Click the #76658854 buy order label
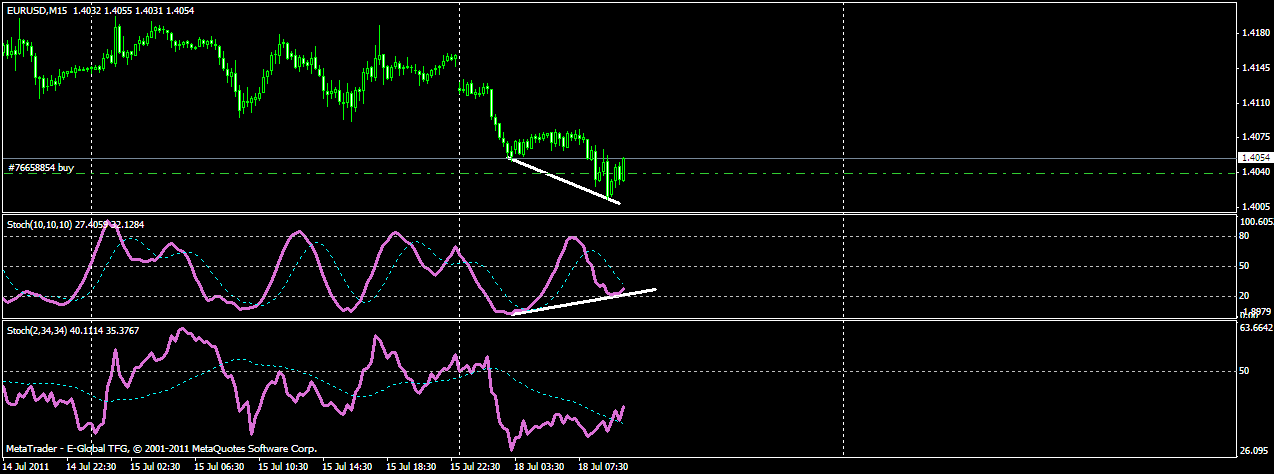The image size is (1274, 474). pyautogui.click(x=41, y=168)
